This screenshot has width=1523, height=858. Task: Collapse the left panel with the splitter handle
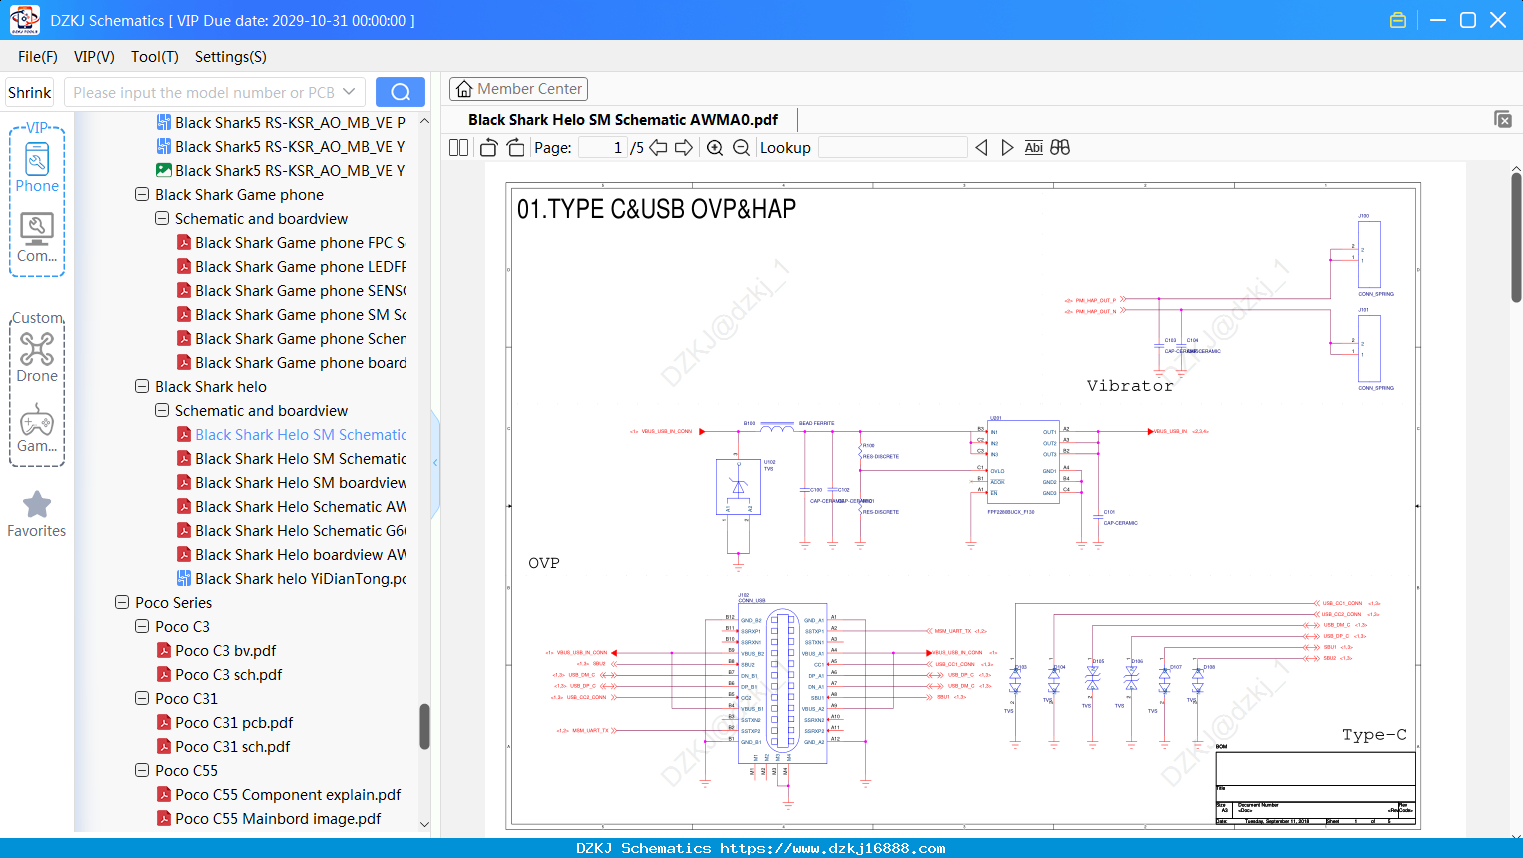pyautogui.click(x=435, y=463)
